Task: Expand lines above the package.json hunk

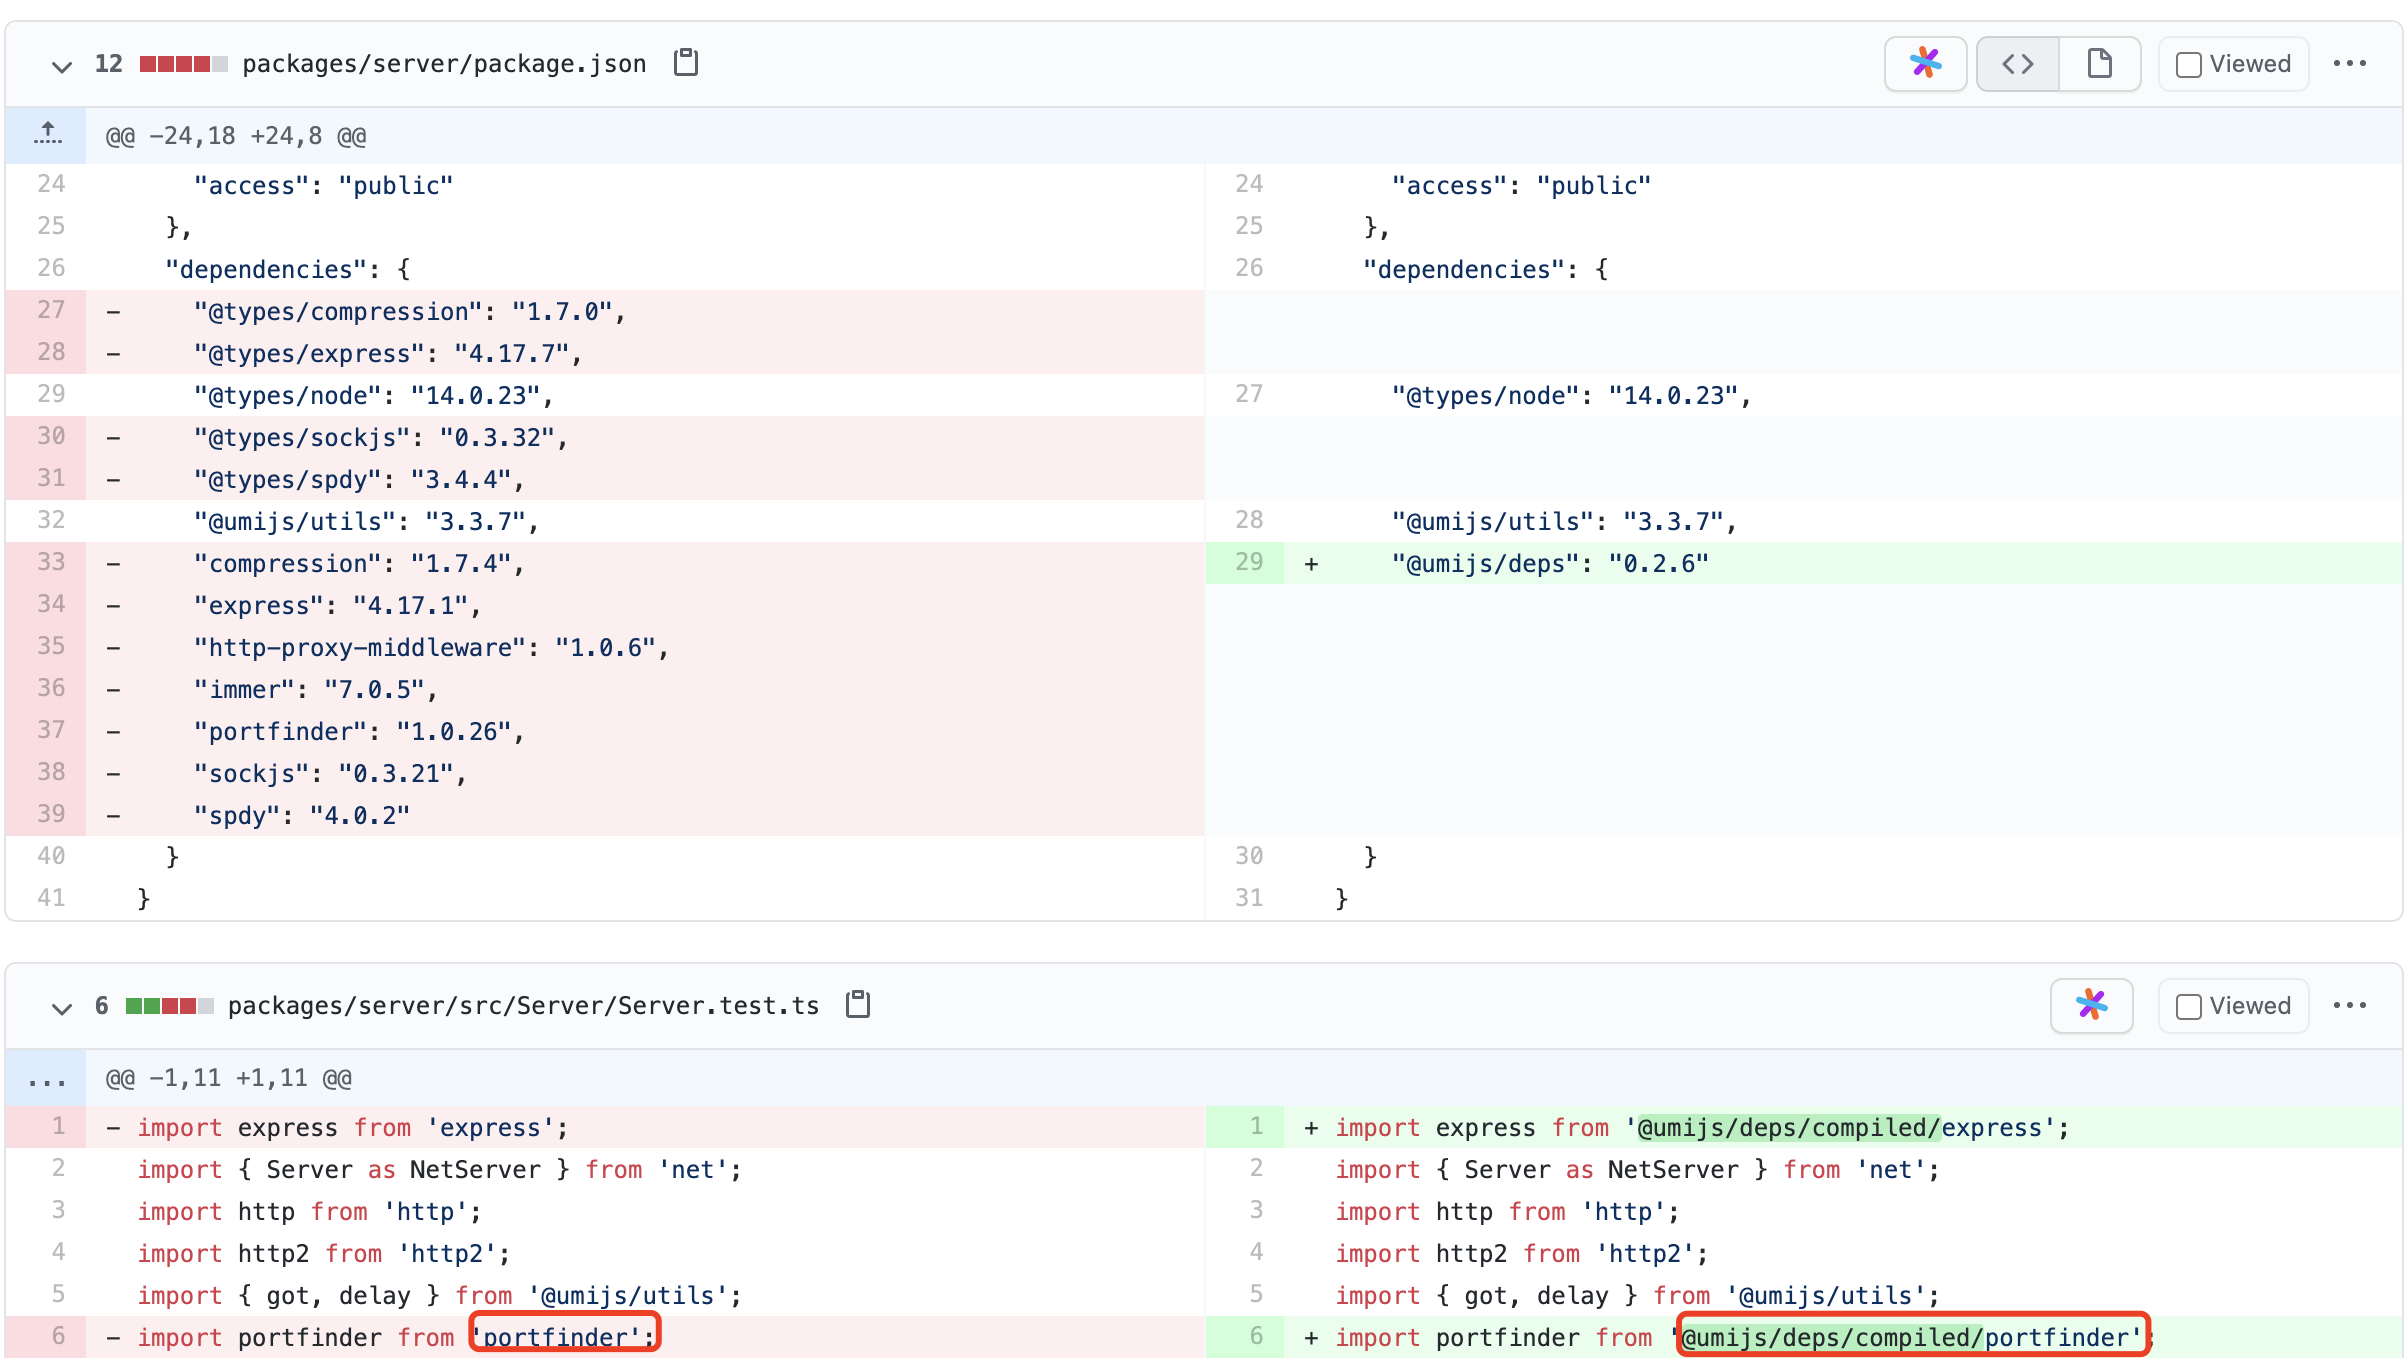Action: [x=47, y=134]
